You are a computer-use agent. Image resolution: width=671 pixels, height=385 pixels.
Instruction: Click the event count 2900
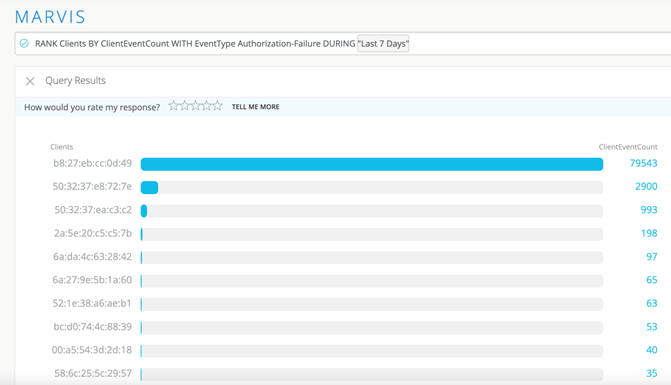(646, 187)
